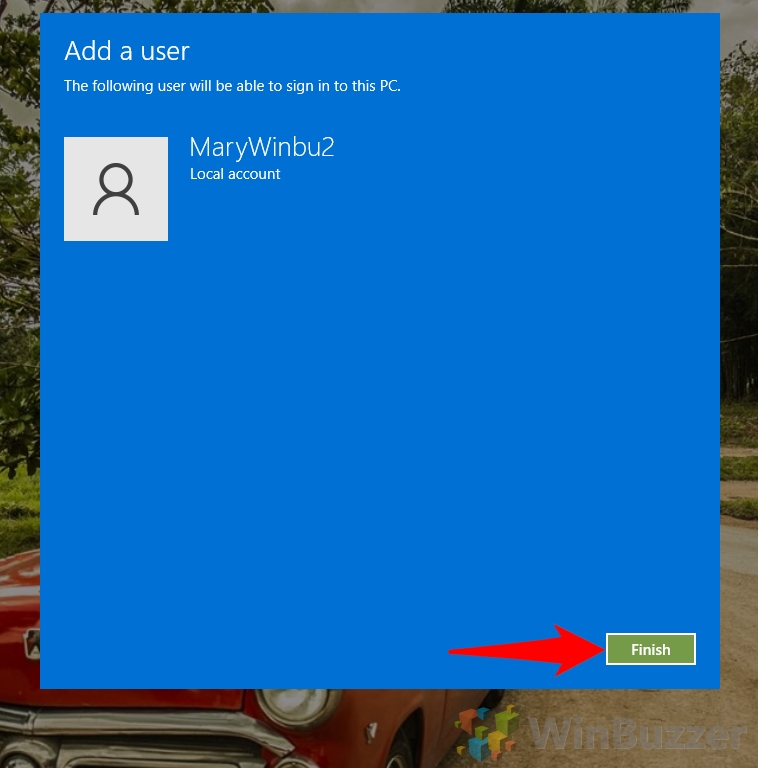Viewport: 758px width, 768px height.
Task: Click the Local account label
Action: (235, 174)
